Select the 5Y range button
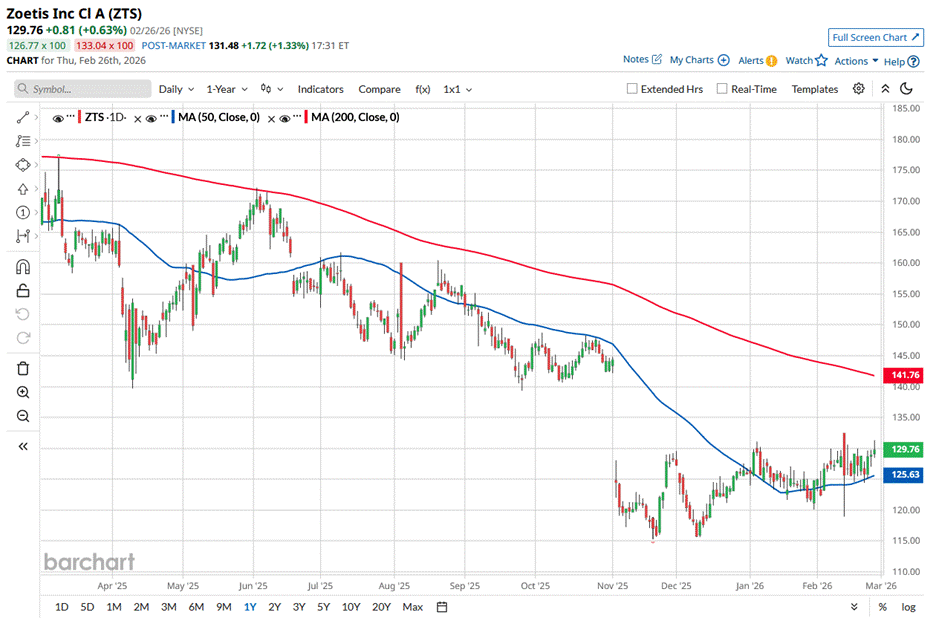936x618 pixels. [324, 607]
